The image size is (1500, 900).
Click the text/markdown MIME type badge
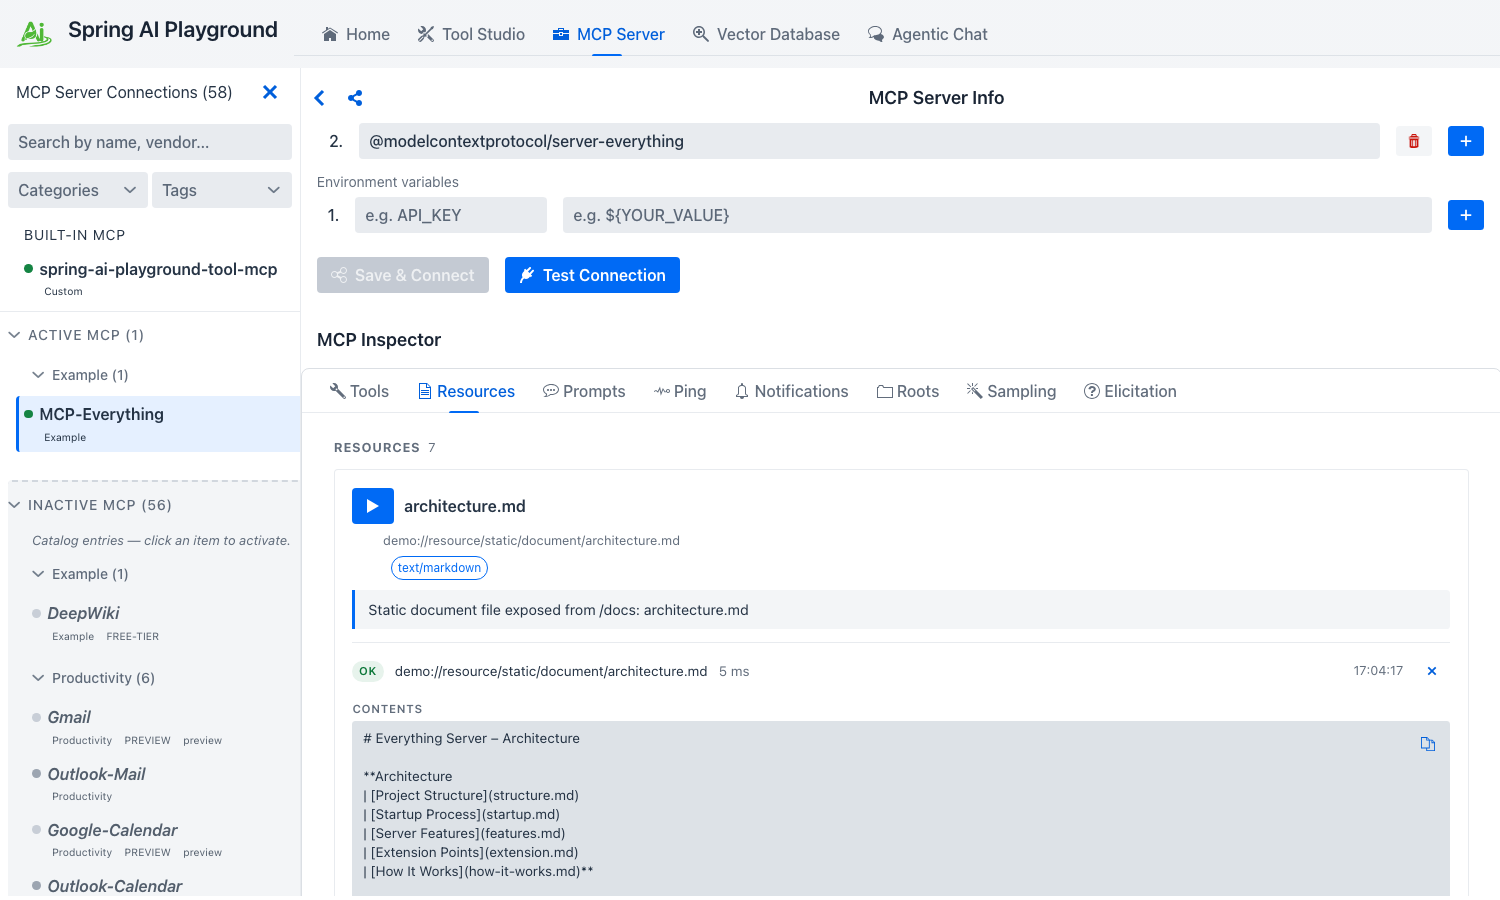point(439,568)
